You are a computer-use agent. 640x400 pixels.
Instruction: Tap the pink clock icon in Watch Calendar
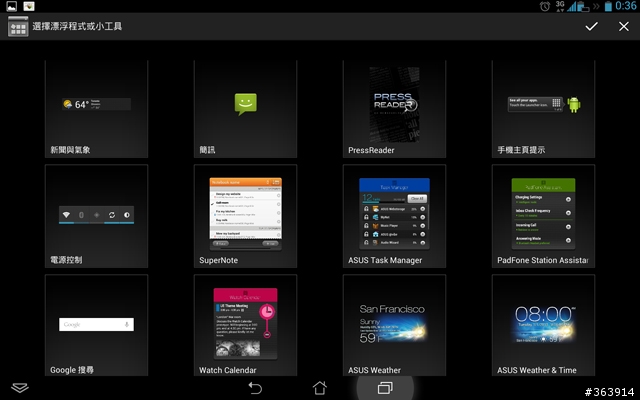tap(267, 312)
